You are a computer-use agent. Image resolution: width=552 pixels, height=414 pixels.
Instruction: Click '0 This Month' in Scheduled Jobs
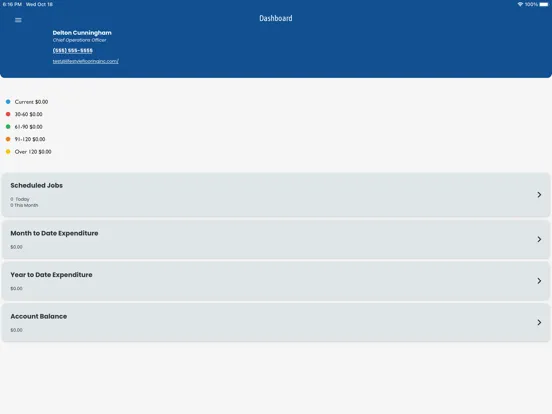tap(24, 205)
